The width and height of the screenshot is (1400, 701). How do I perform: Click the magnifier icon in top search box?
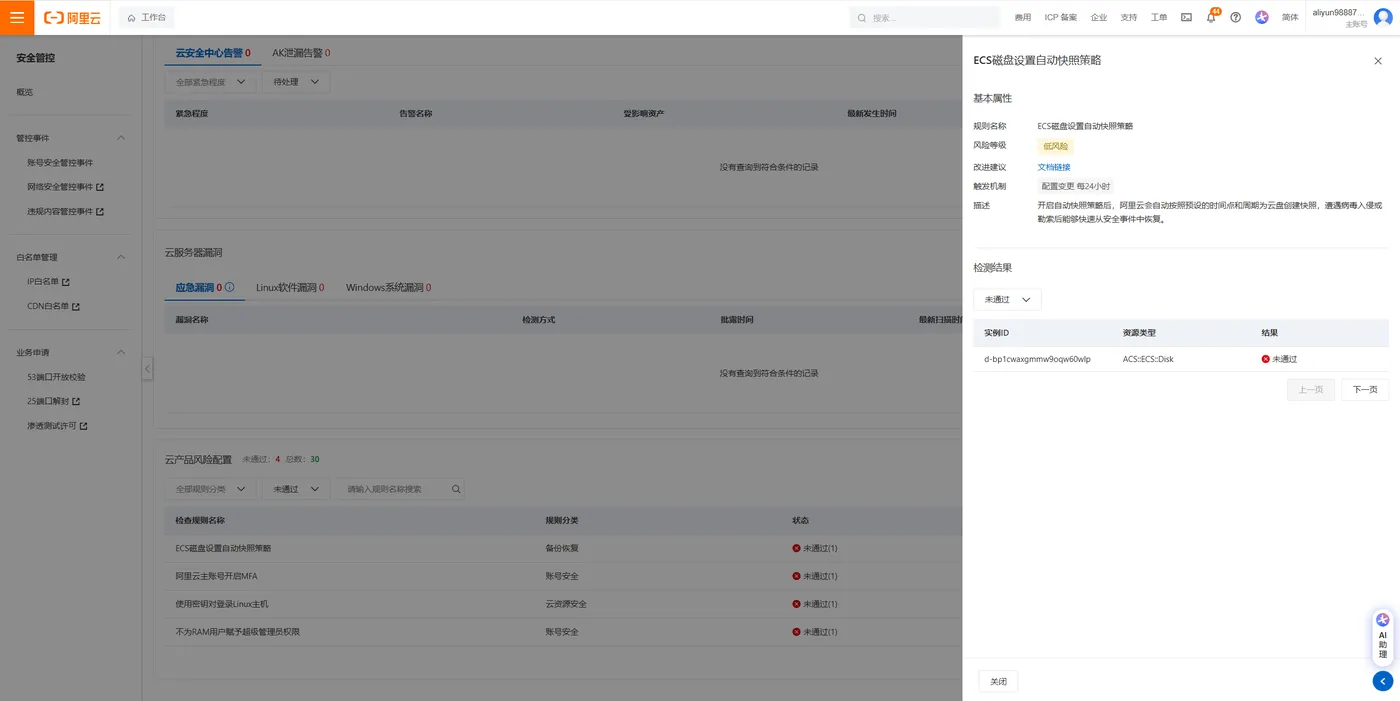tap(862, 18)
